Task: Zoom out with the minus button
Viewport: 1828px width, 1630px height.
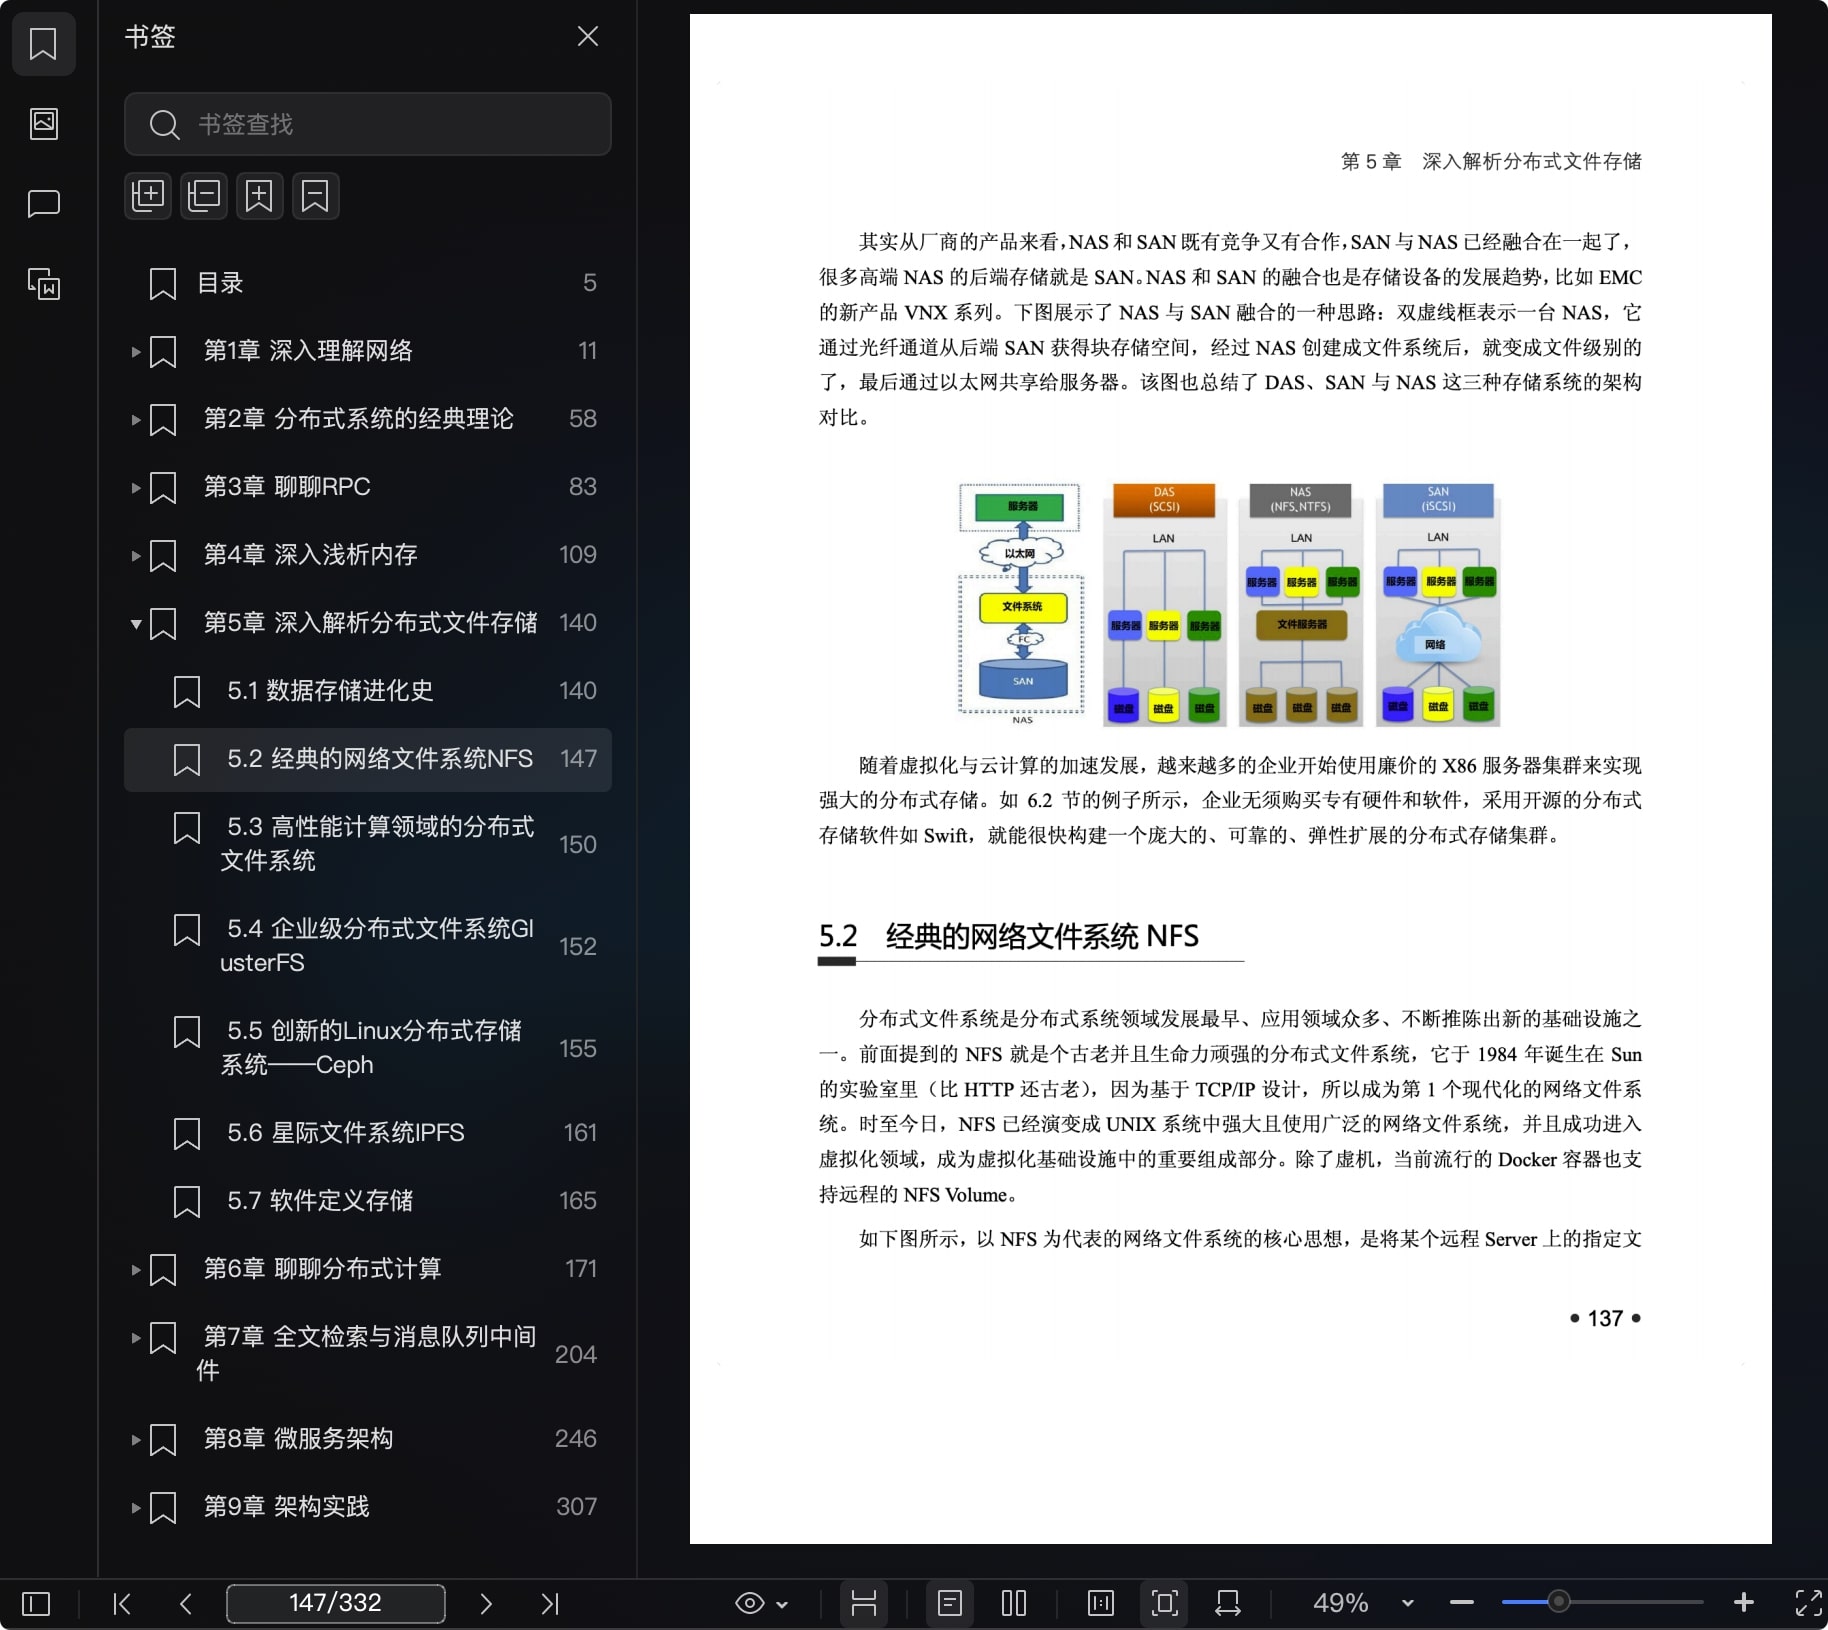Action: coord(1462,1603)
